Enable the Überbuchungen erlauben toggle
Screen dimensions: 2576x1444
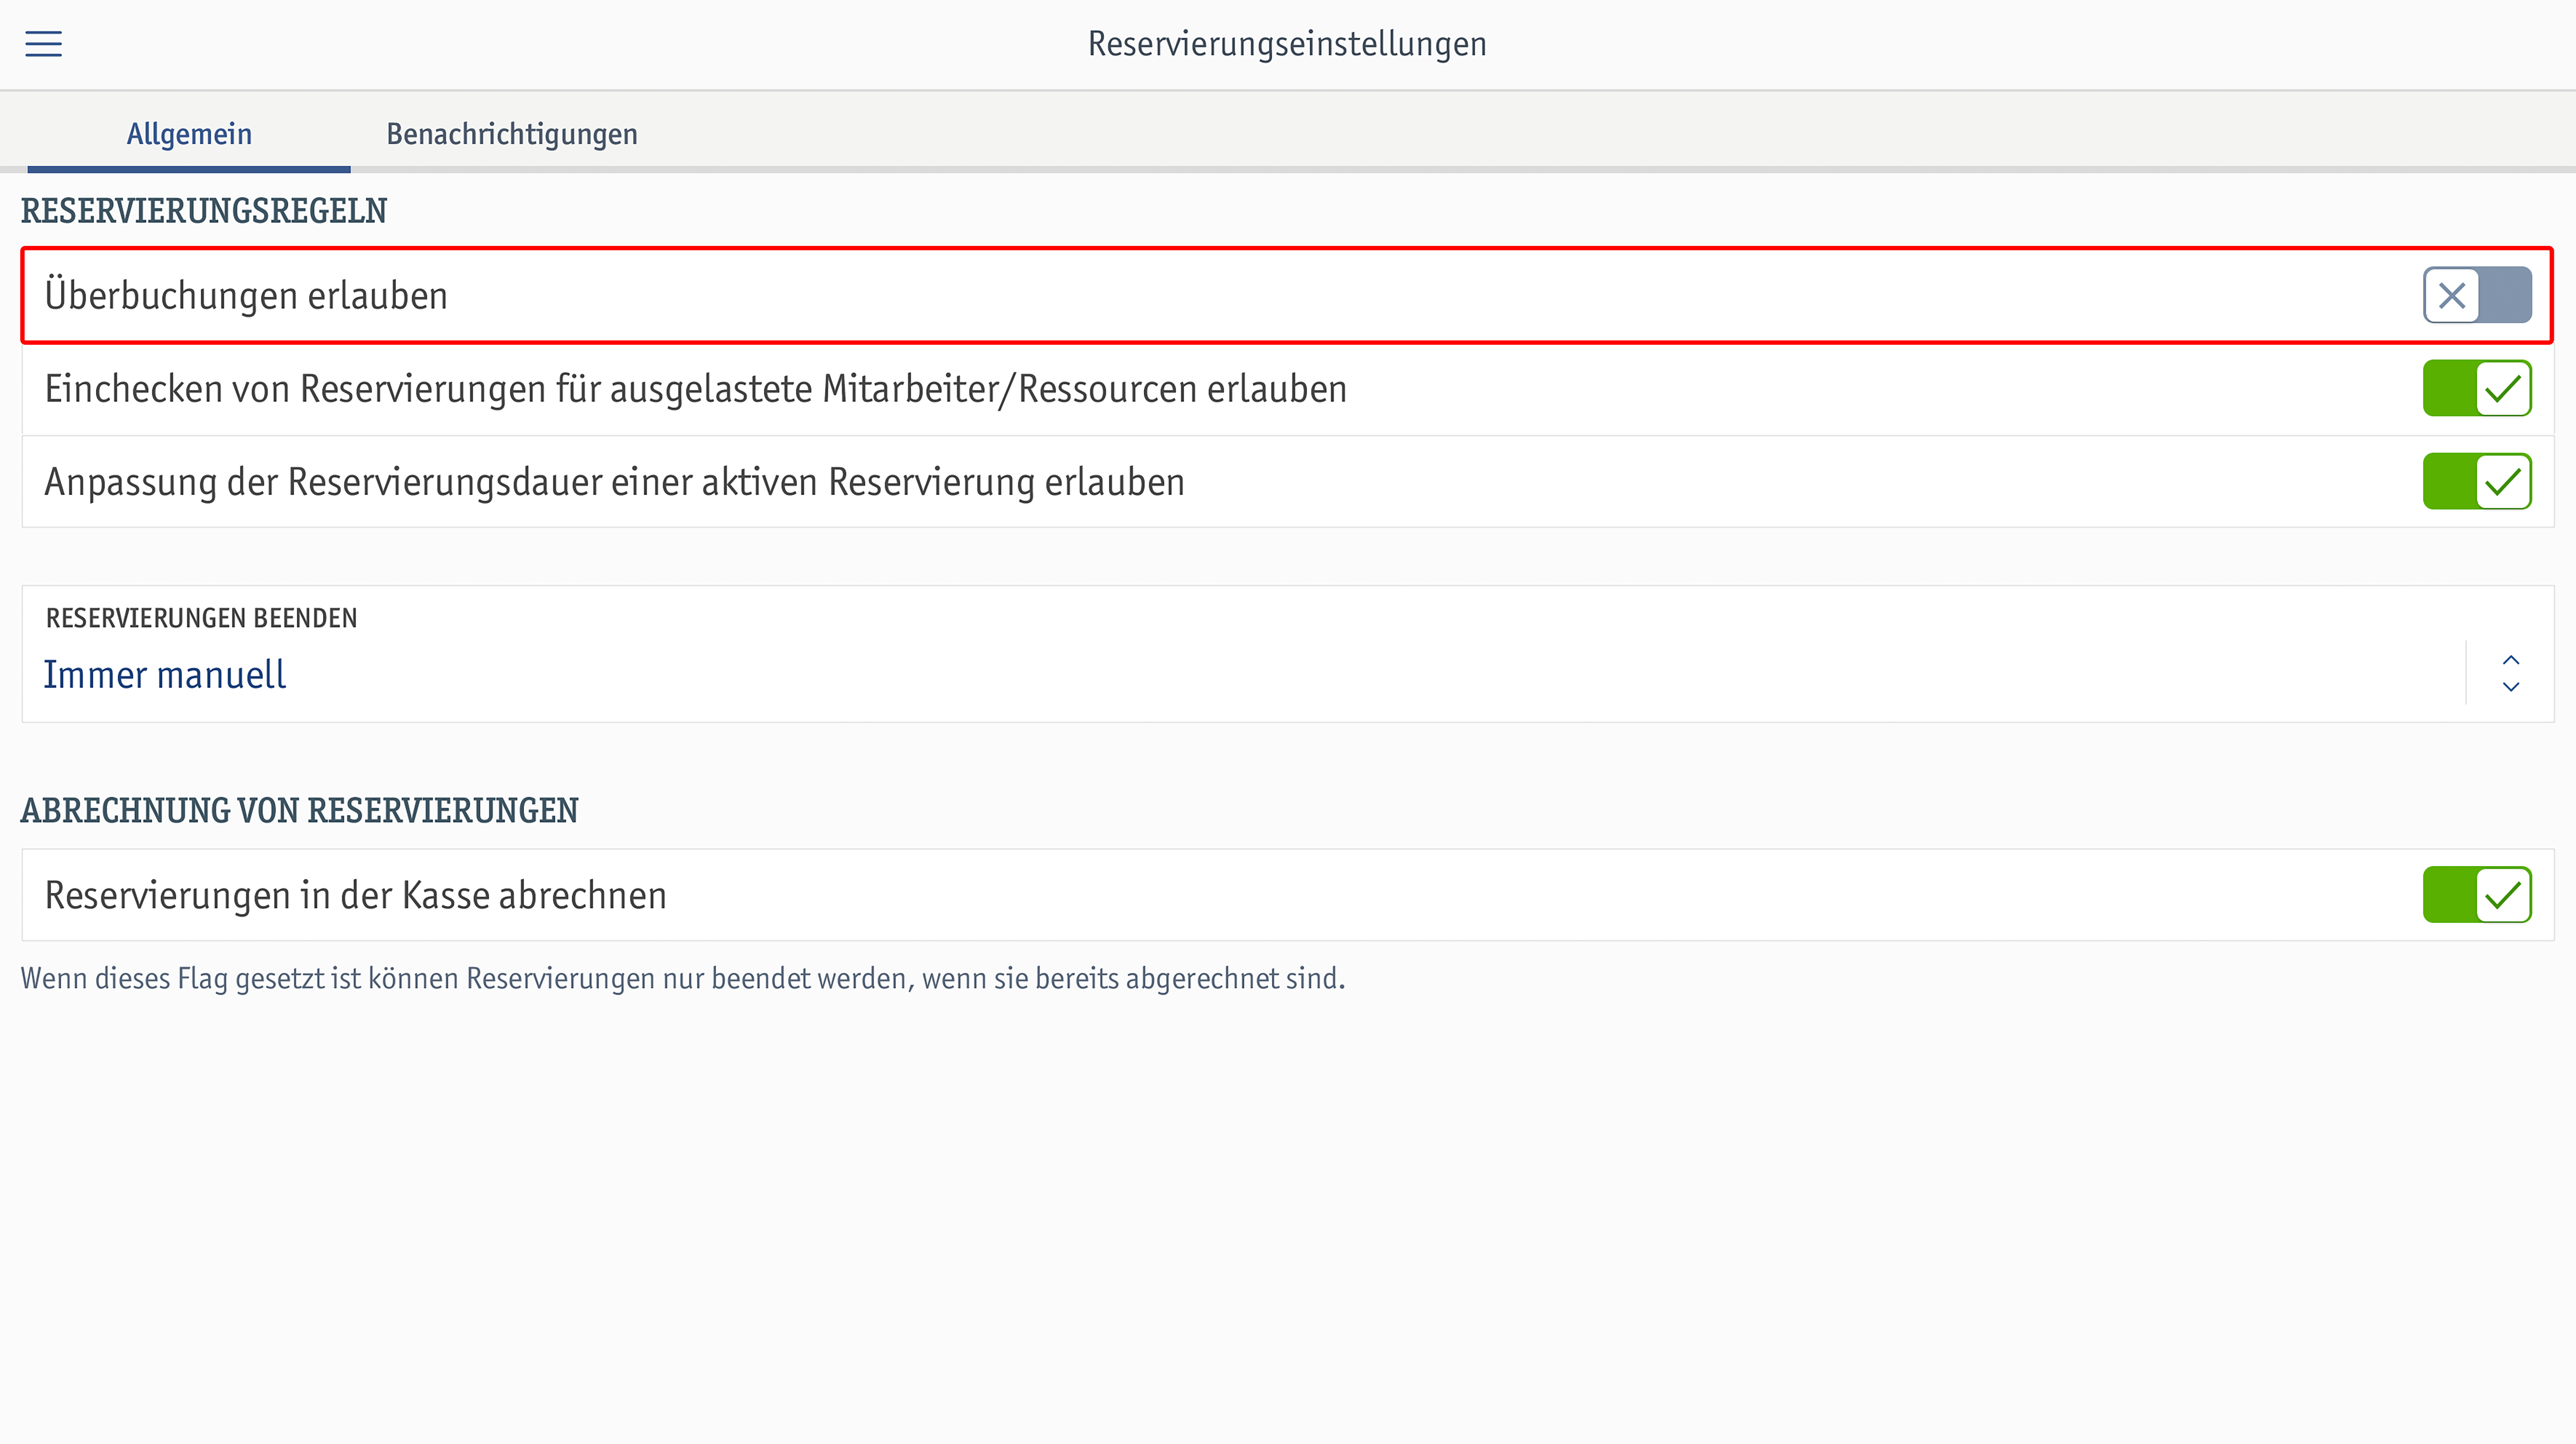[2477, 296]
